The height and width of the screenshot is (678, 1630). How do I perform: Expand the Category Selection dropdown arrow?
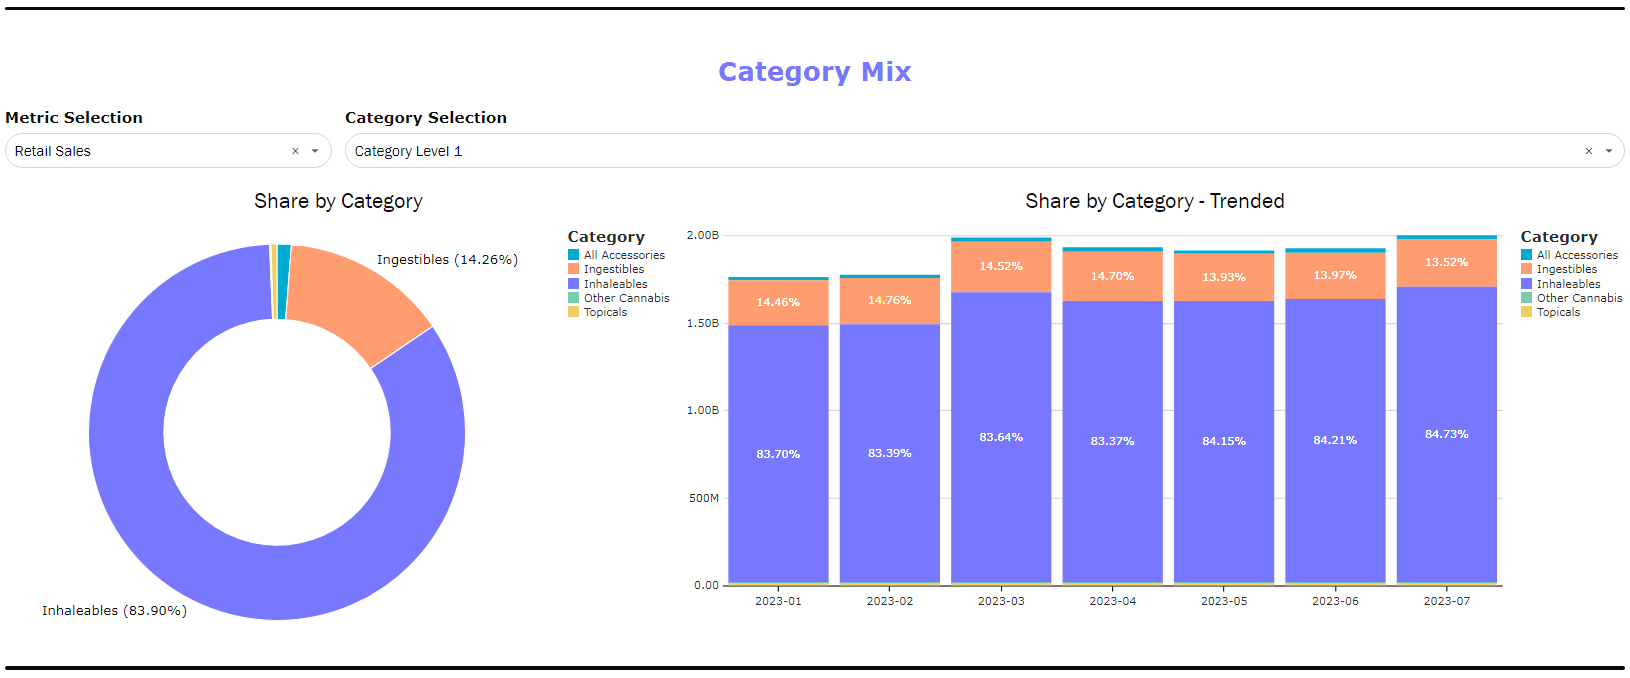pyautogui.click(x=1609, y=151)
